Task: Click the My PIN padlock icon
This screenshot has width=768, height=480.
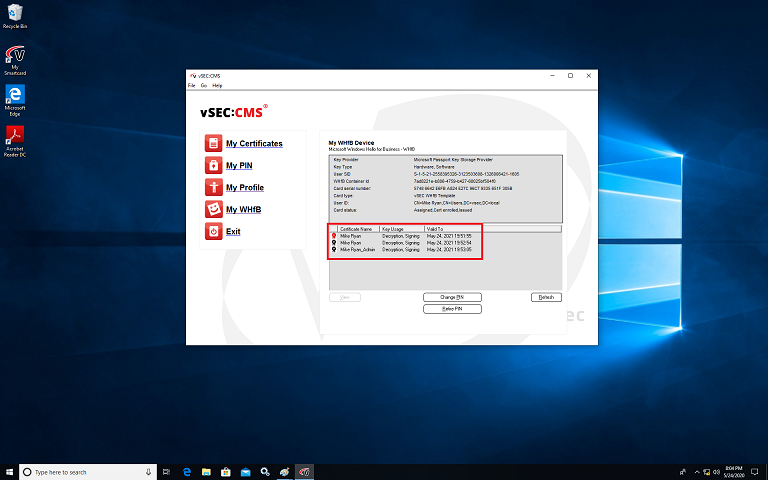Action: pos(213,165)
